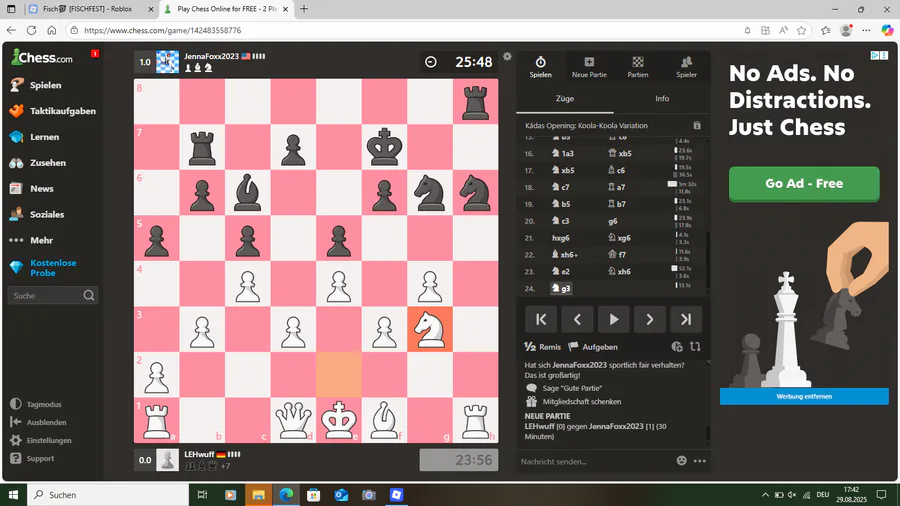Screen dimensions: 900x506
Task: Open Spielen in the left sidebar
Action: tap(36, 85)
